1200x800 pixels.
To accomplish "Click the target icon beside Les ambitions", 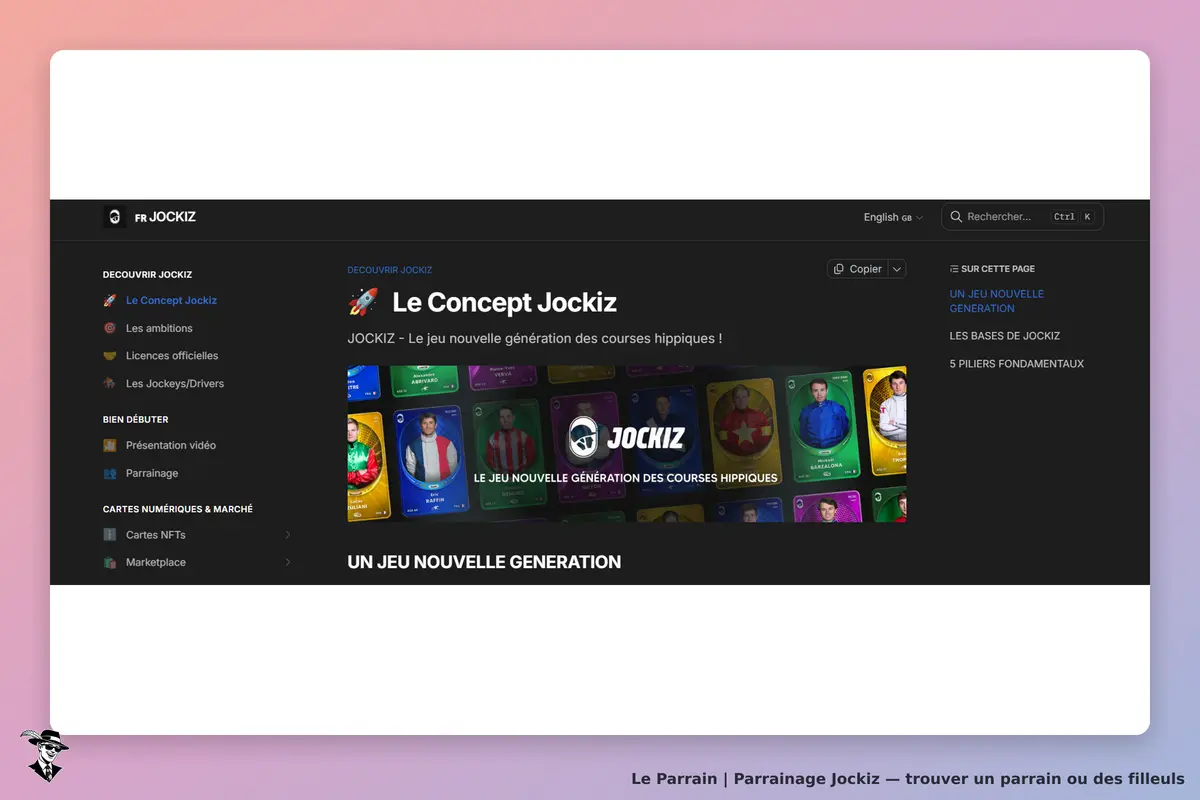I will (110, 328).
